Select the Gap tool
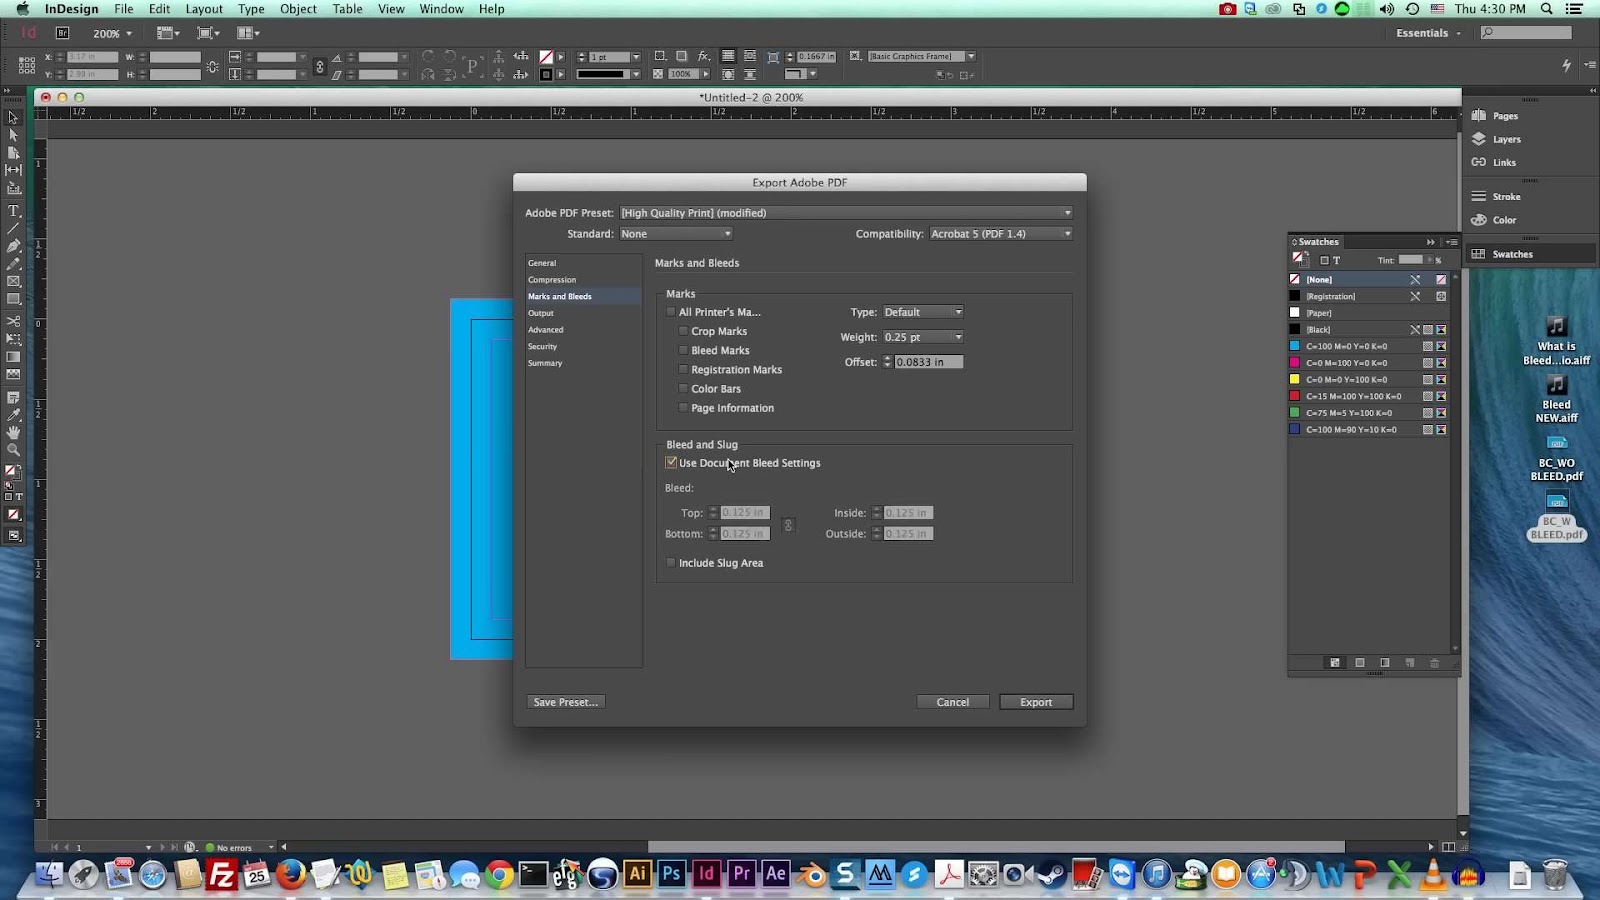The height and width of the screenshot is (900, 1600). coord(13,171)
